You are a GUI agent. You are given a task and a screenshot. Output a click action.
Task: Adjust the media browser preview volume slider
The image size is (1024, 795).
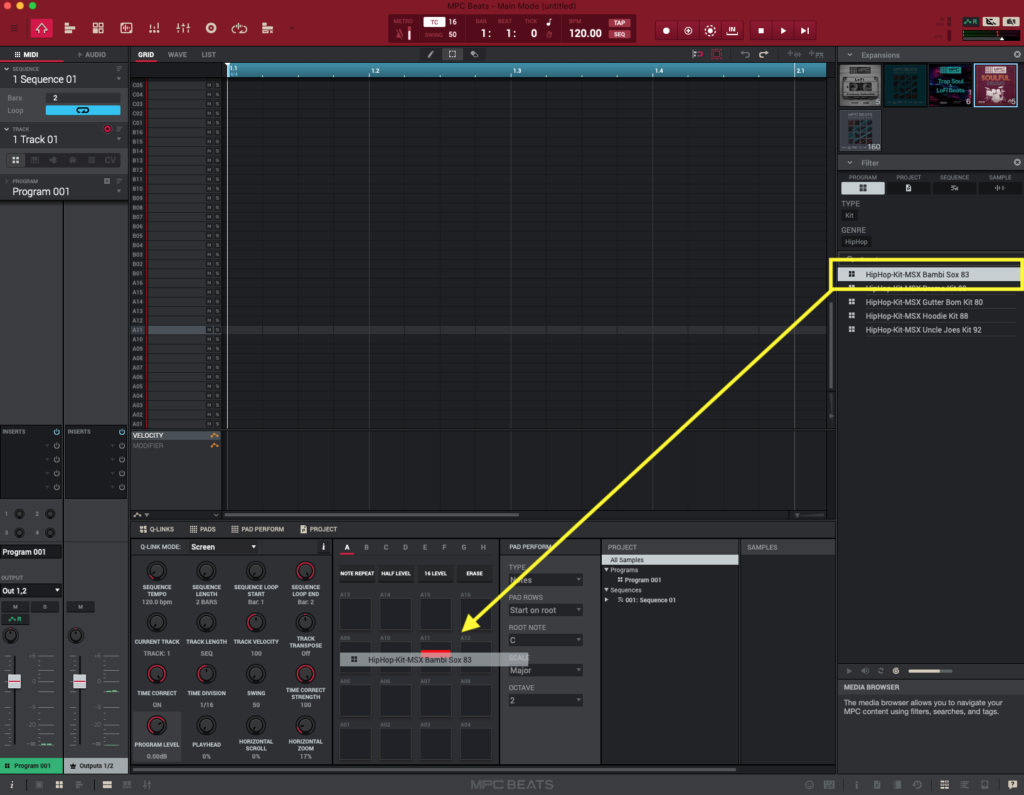tap(930, 671)
